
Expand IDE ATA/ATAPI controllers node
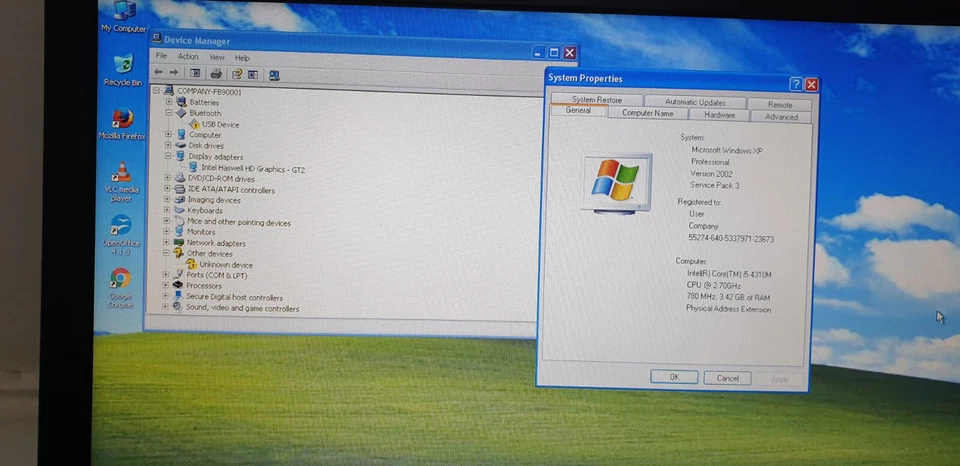point(167,189)
